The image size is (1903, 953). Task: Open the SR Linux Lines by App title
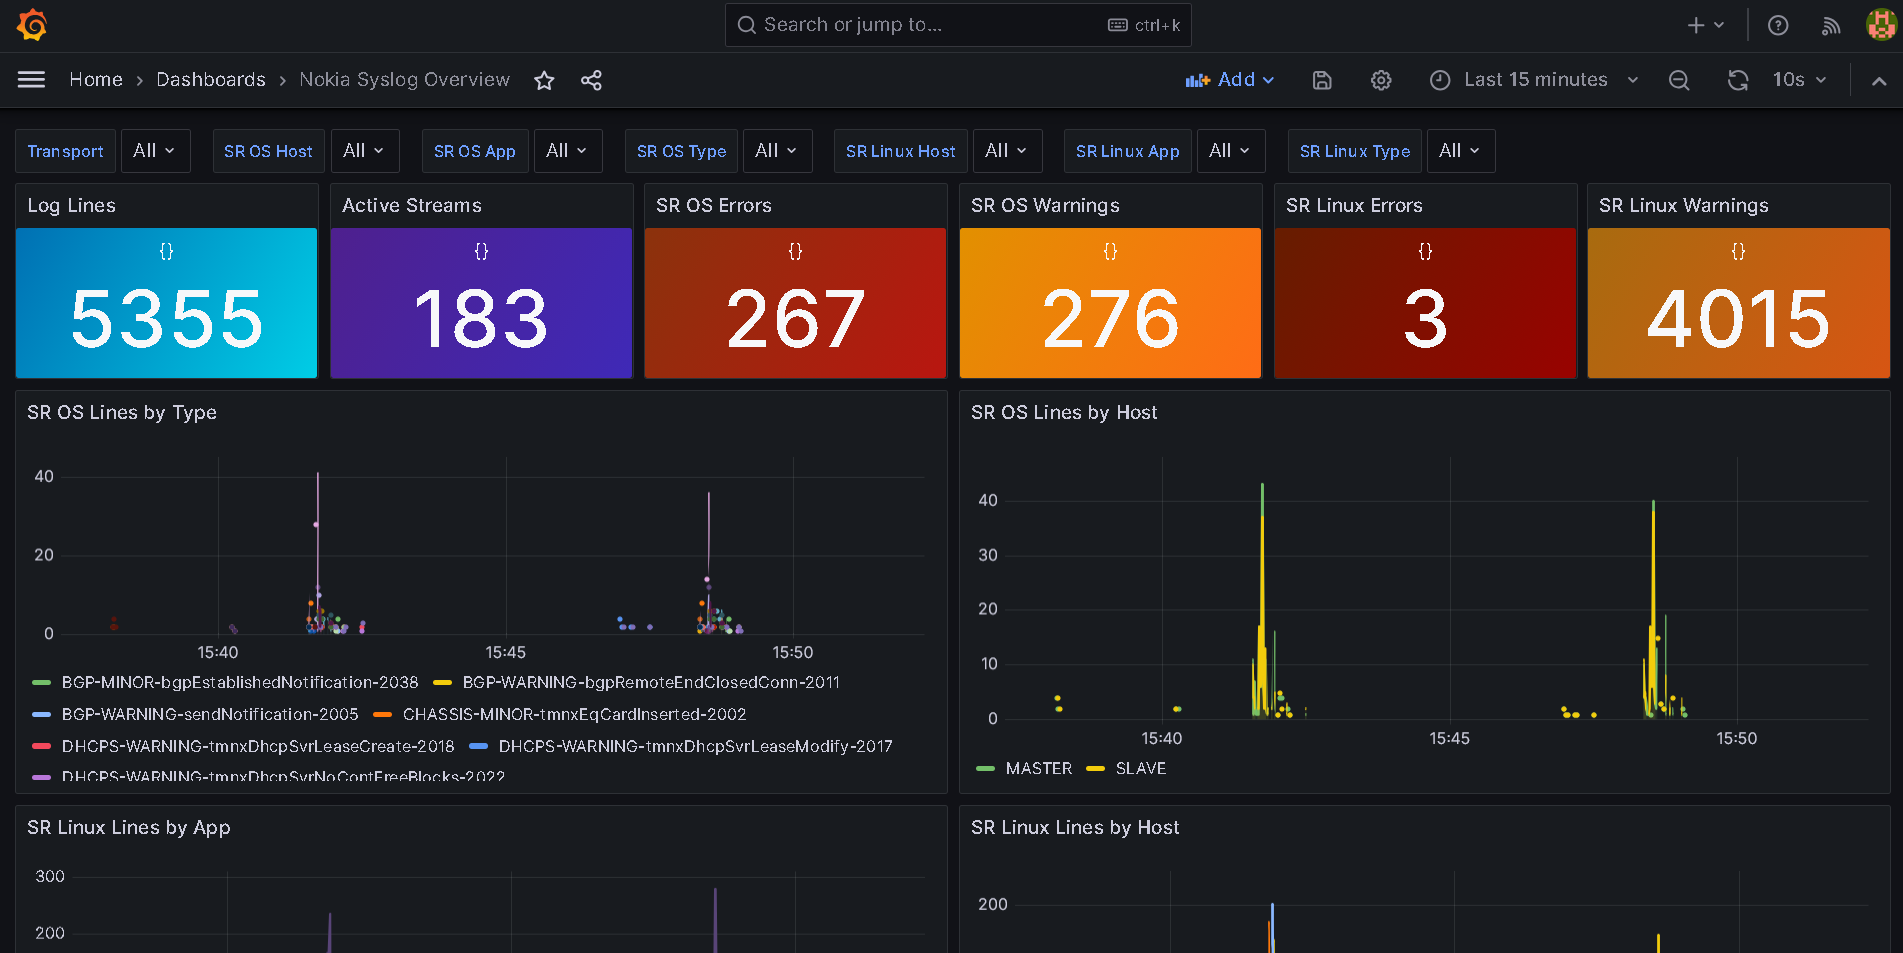[129, 827]
